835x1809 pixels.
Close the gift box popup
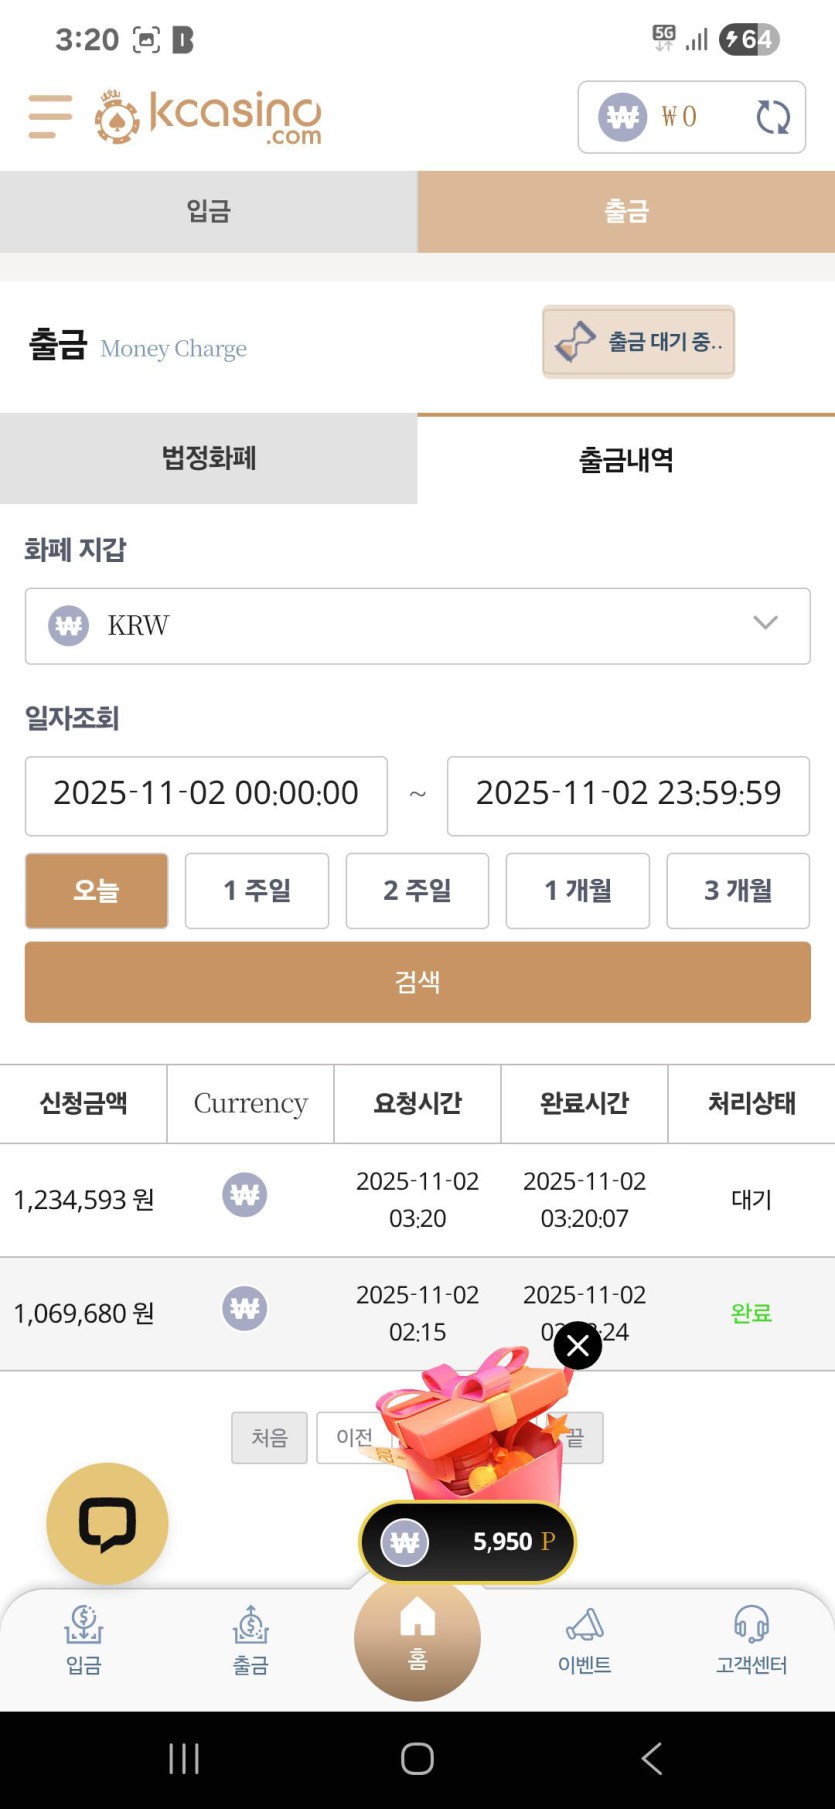578,1346
